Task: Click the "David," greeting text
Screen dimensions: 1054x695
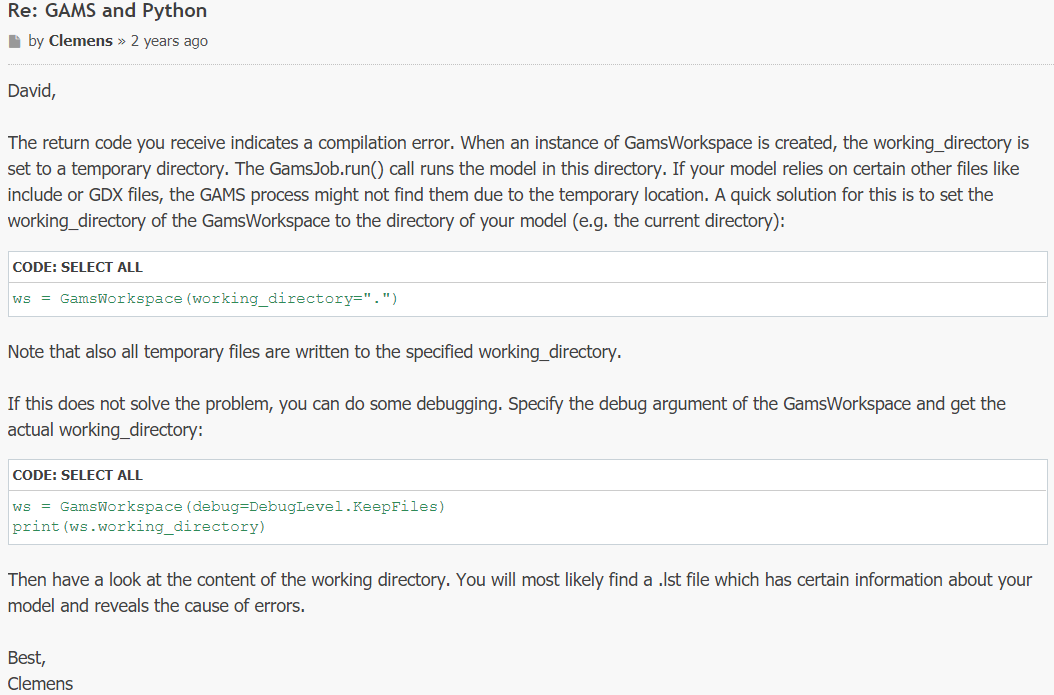Action: pos(32,91)
